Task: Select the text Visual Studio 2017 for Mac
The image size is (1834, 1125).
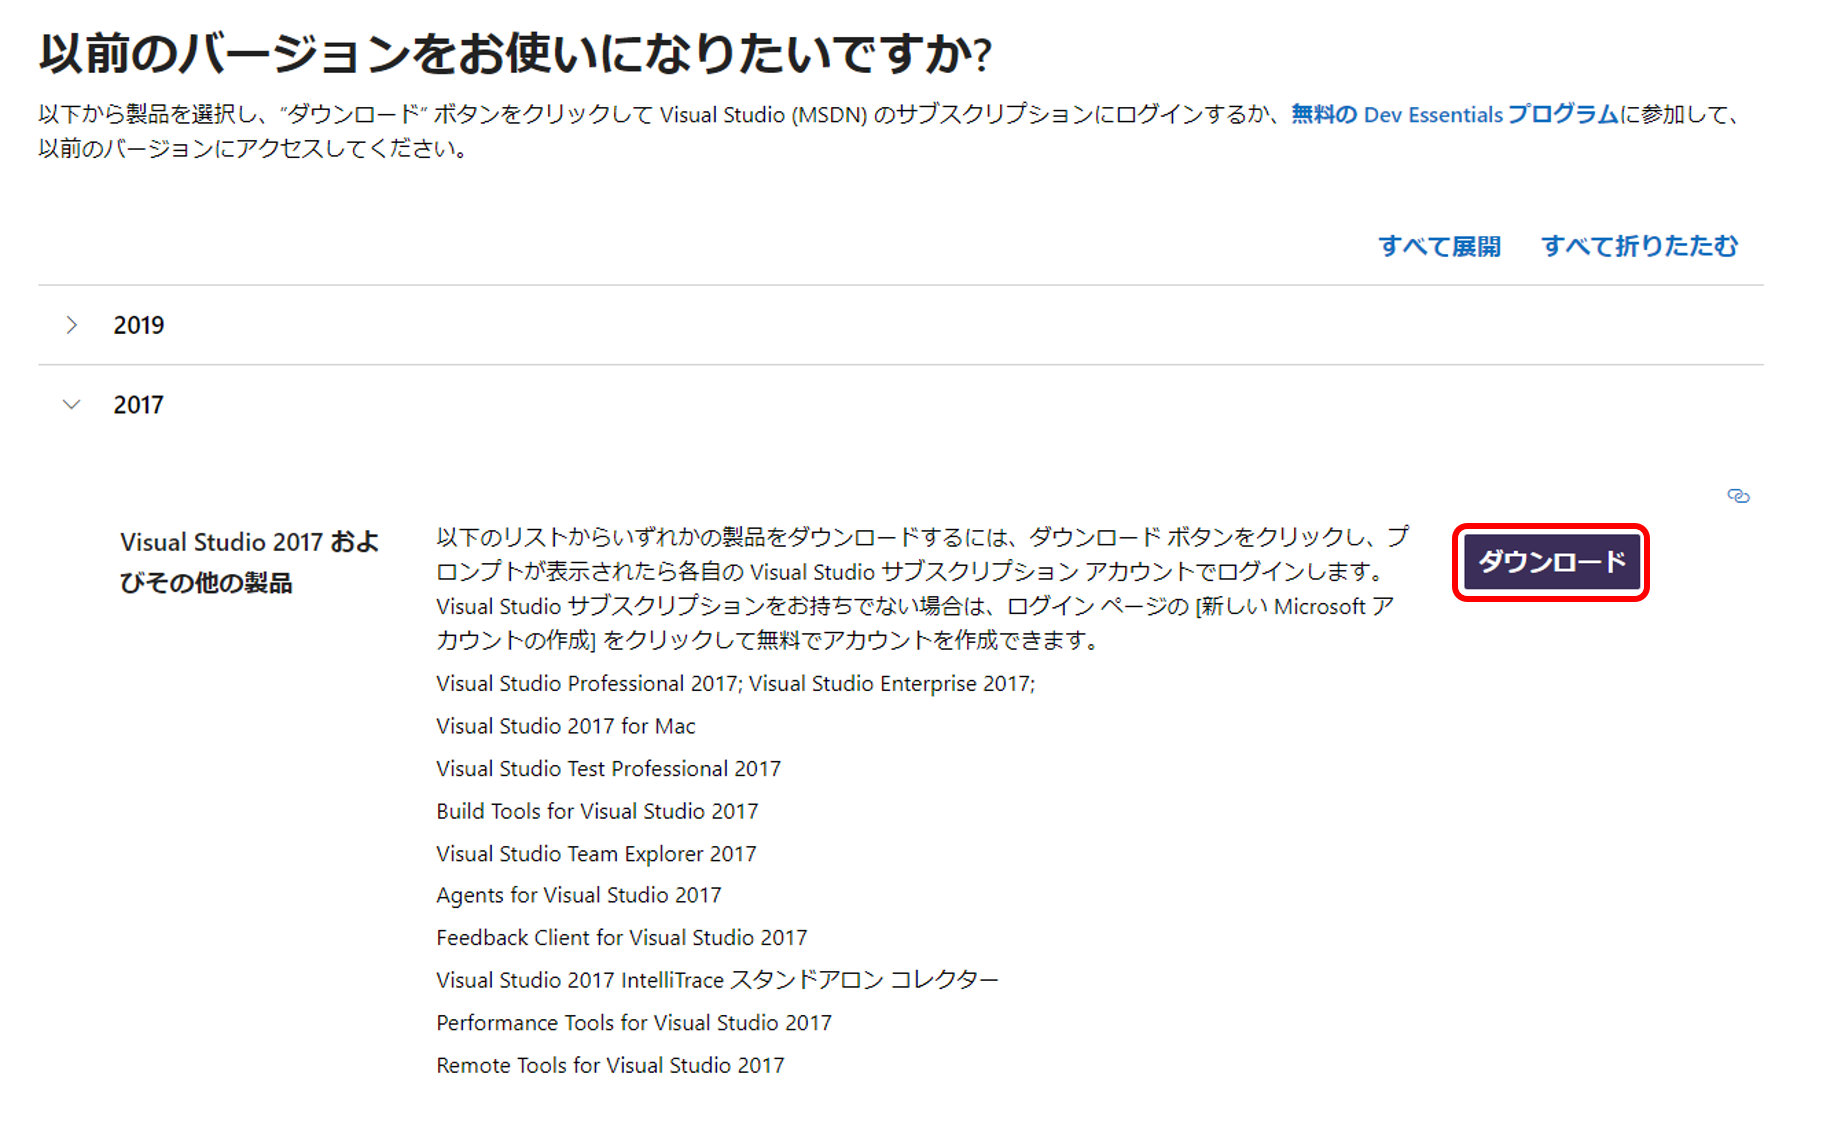Action: point(566,726)
